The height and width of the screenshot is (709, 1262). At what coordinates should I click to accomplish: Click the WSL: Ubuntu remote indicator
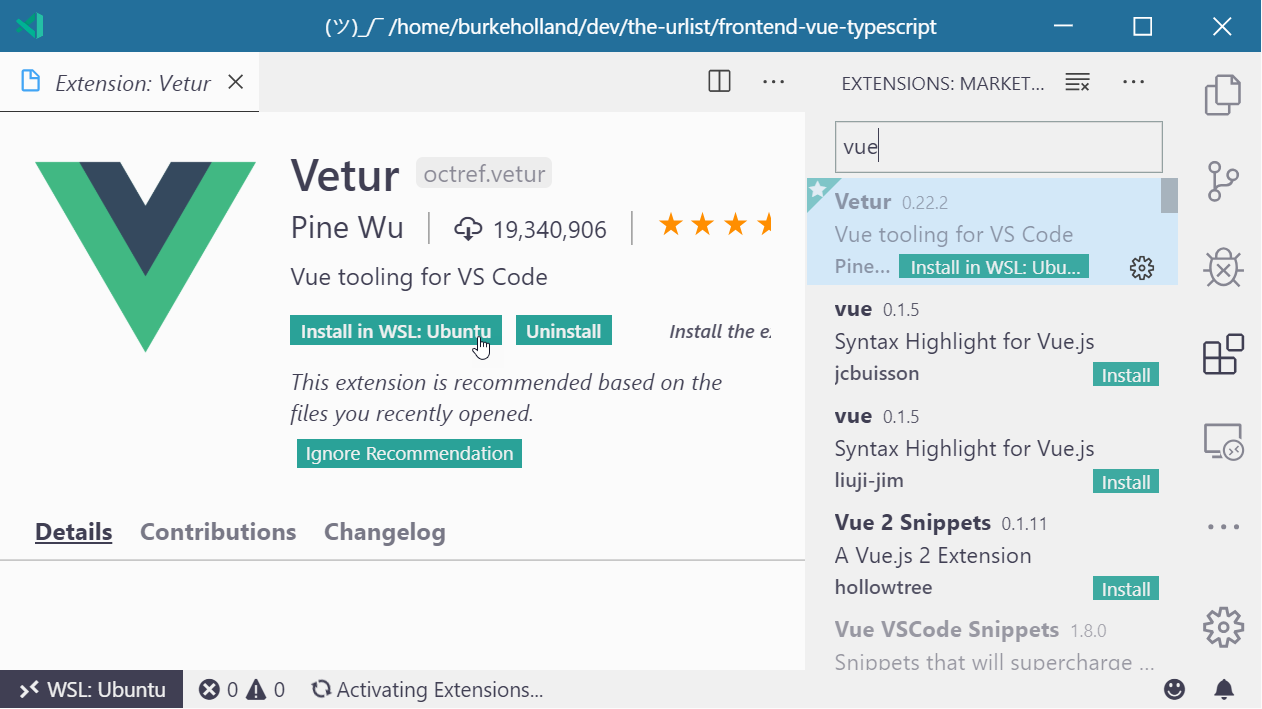(92, 689)
